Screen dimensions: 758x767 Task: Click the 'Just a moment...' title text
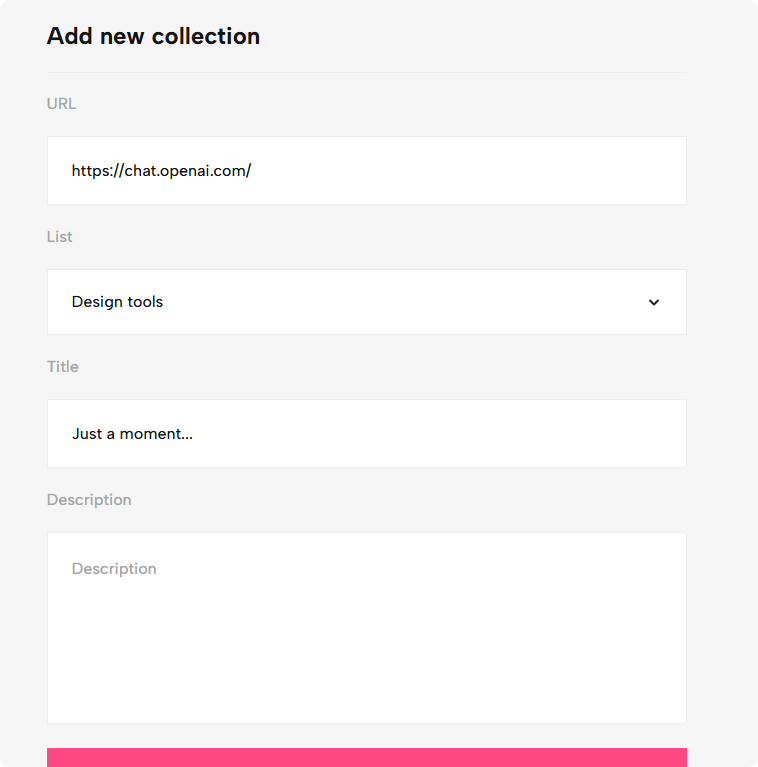click(132, 434)
